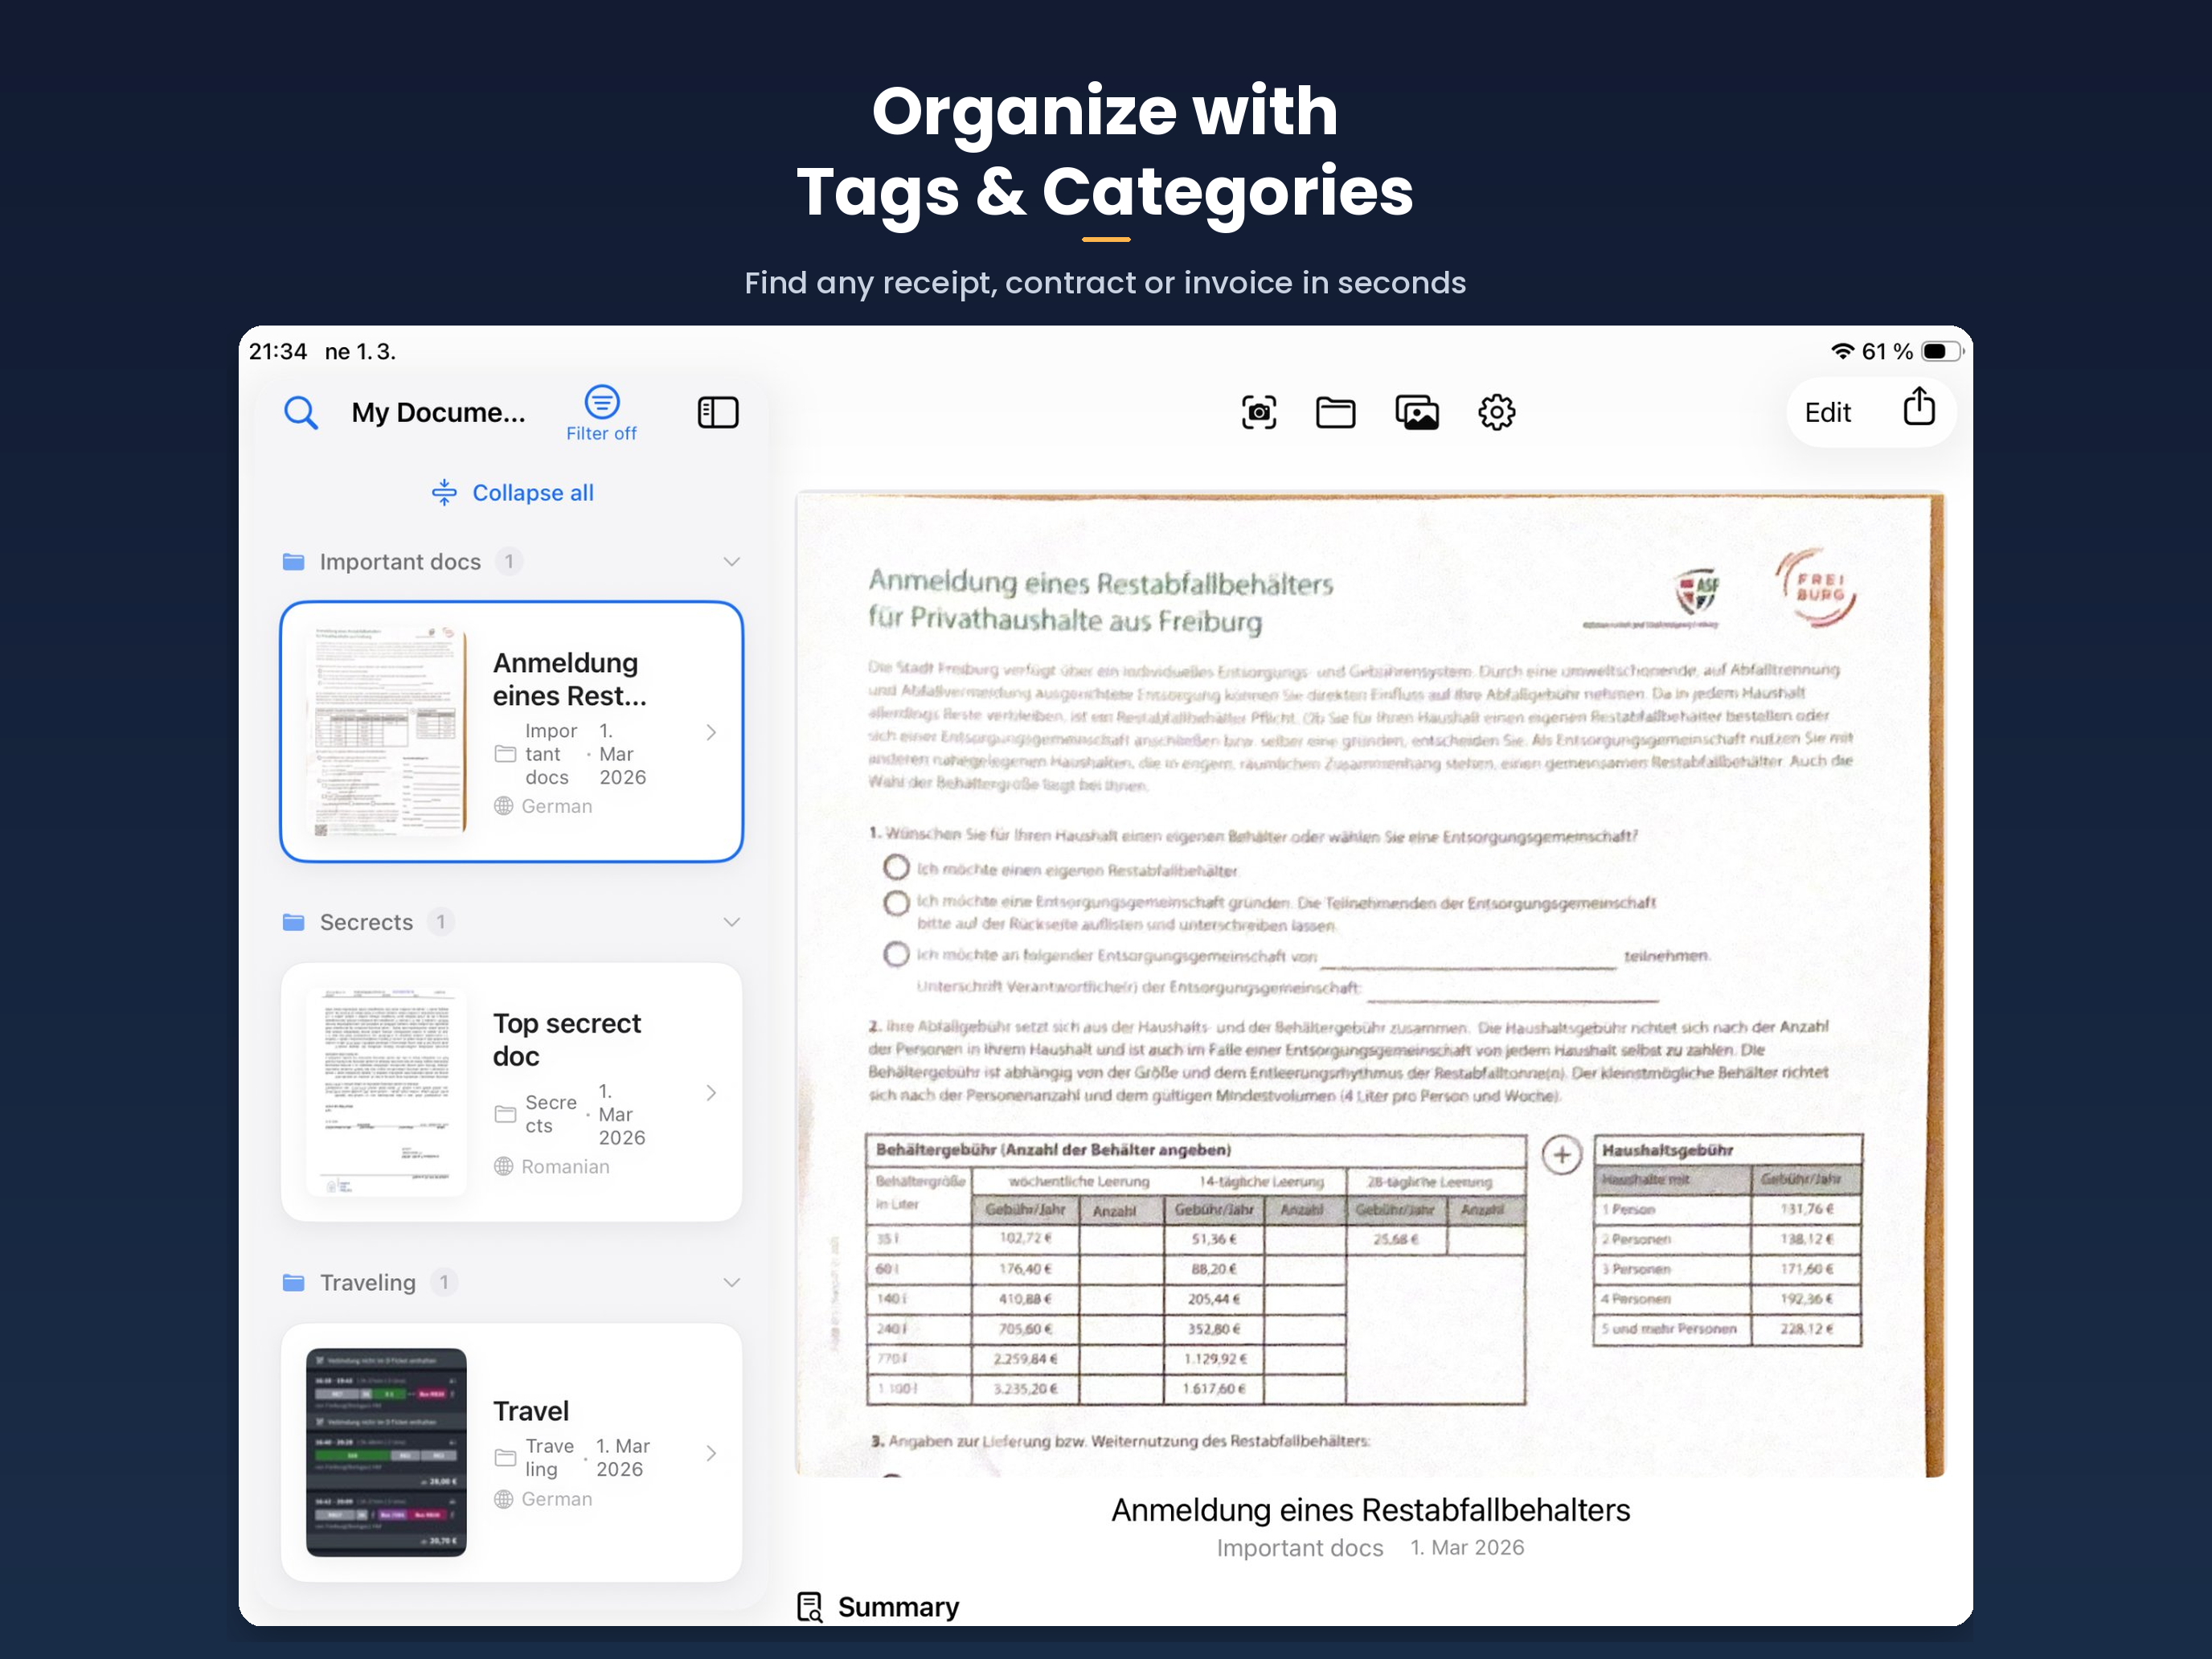Click the Romanian language label

point(565,1166)
